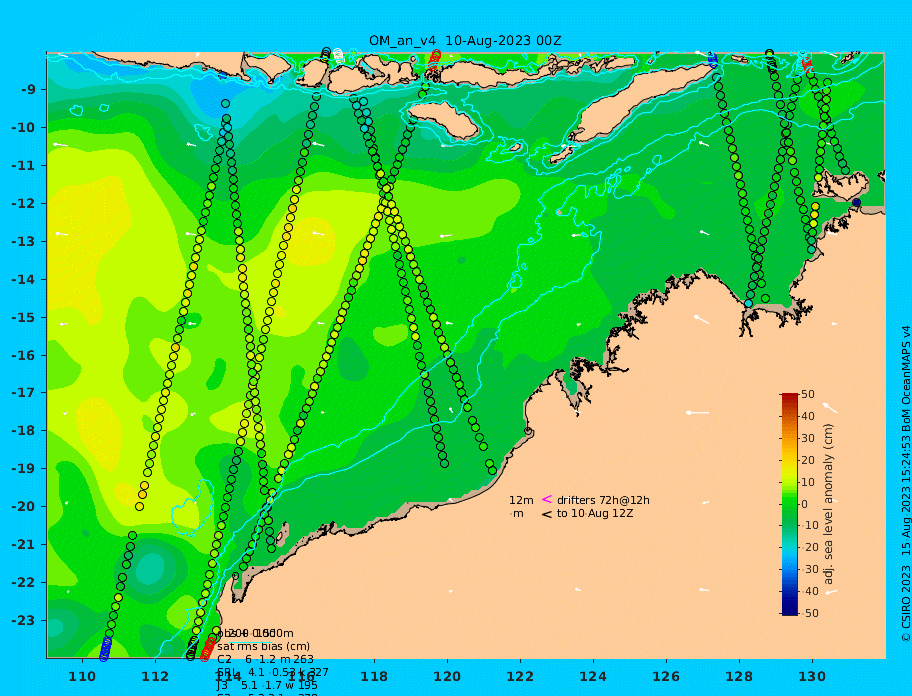Viewport: 912px width, 696px height.
Task: Click the latitude axis label -16
Action: pos(24,355)
